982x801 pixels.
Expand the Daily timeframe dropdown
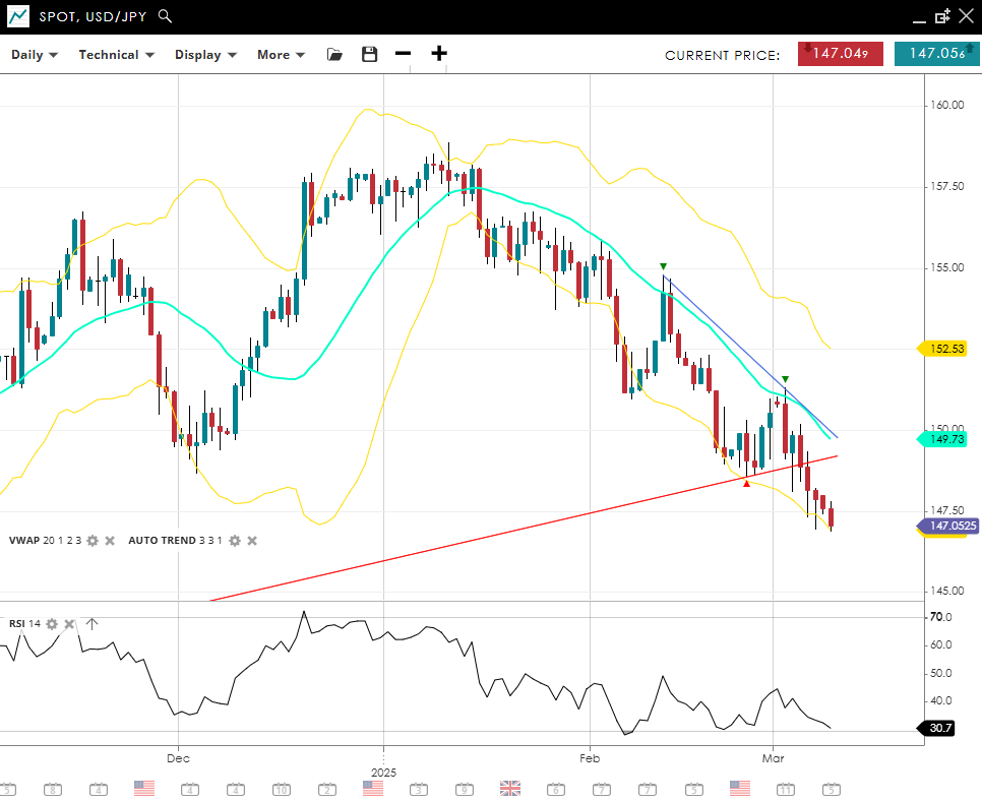point(34,55)
